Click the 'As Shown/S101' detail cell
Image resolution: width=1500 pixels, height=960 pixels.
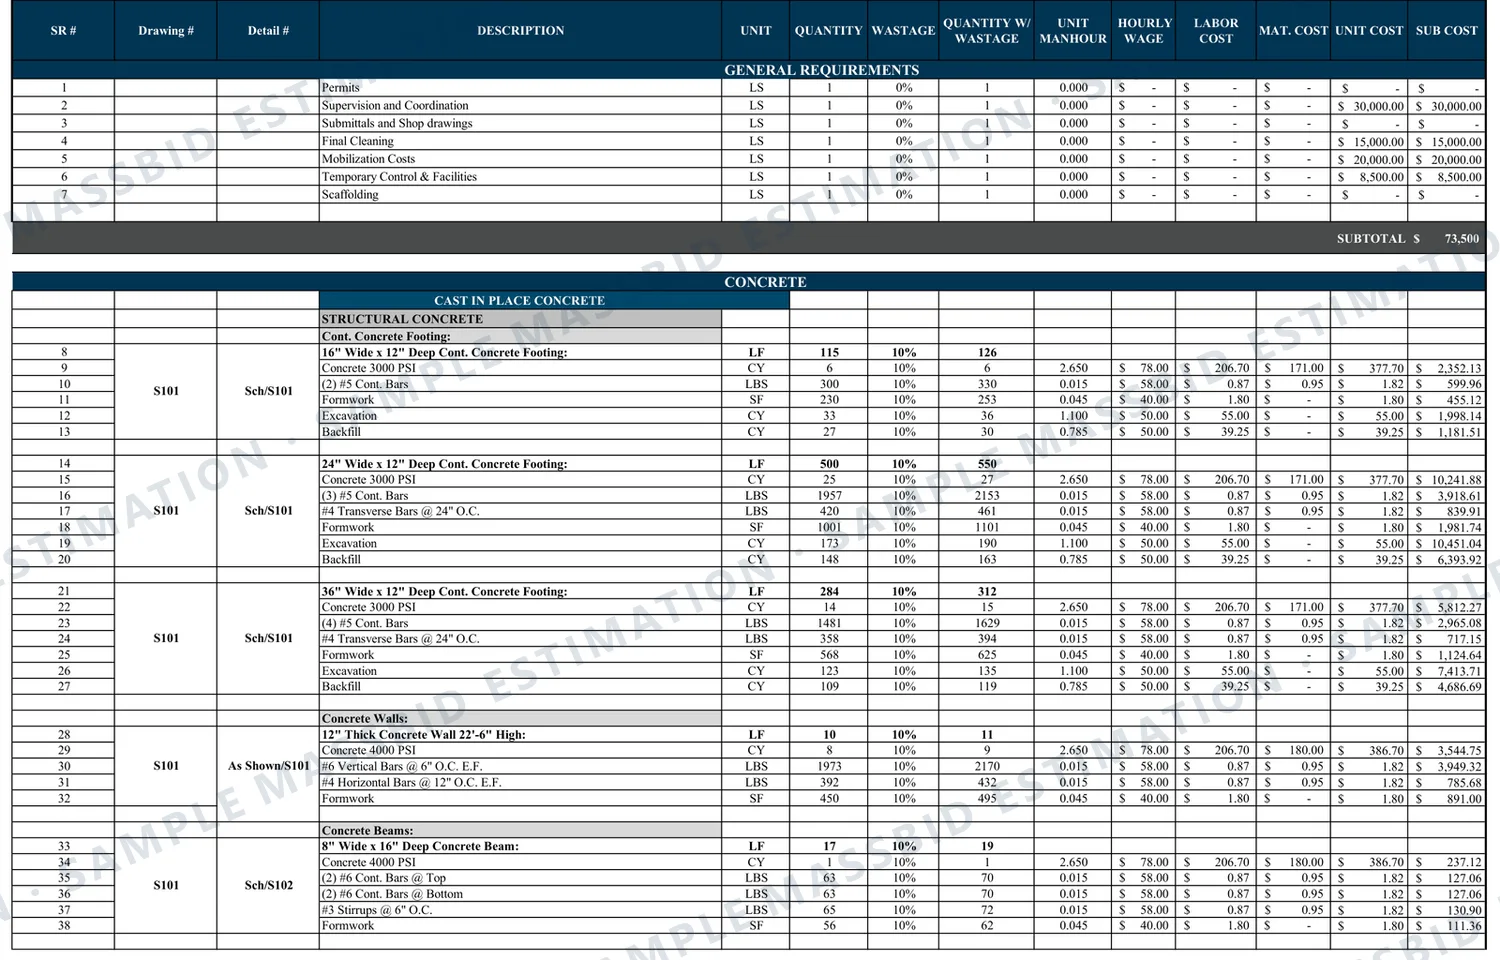point(269,767)
